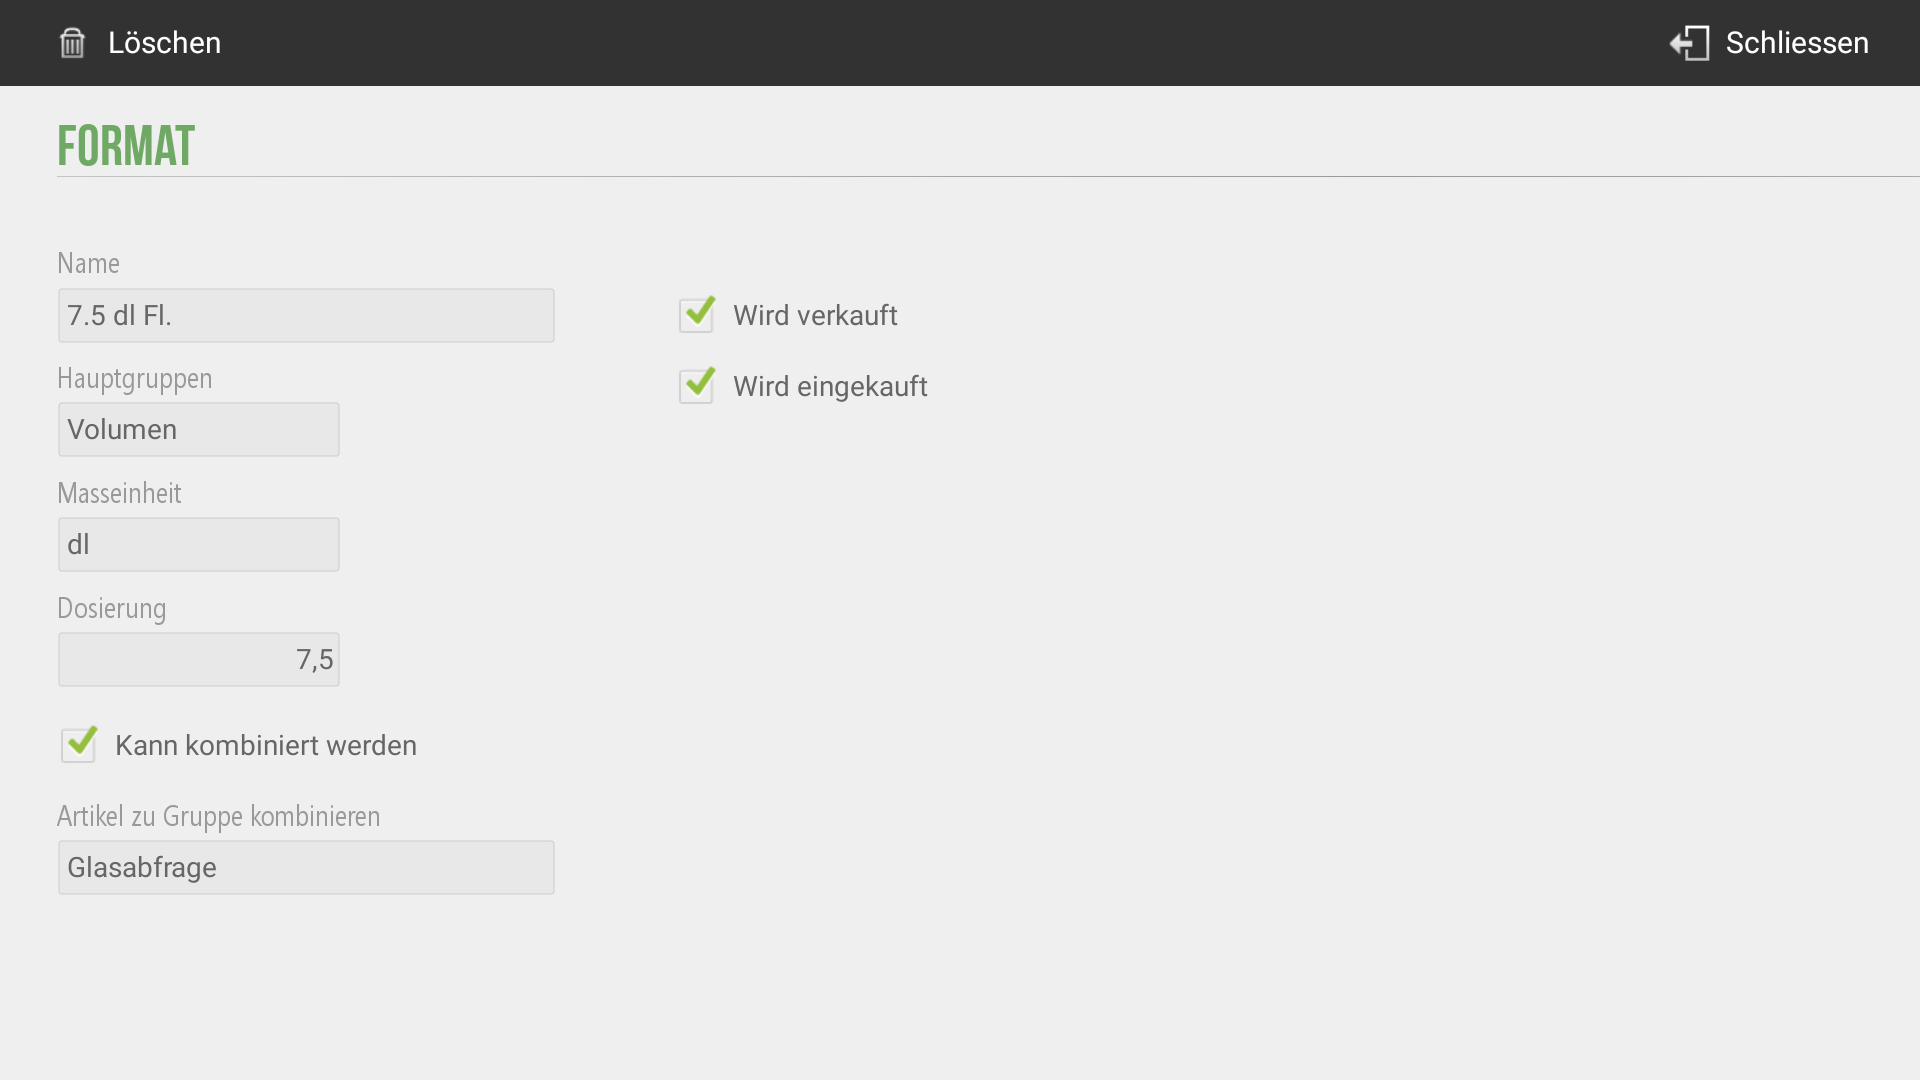Click the Wird eingekauft label text
The image size is (1920, 1080).
(830, 387)
